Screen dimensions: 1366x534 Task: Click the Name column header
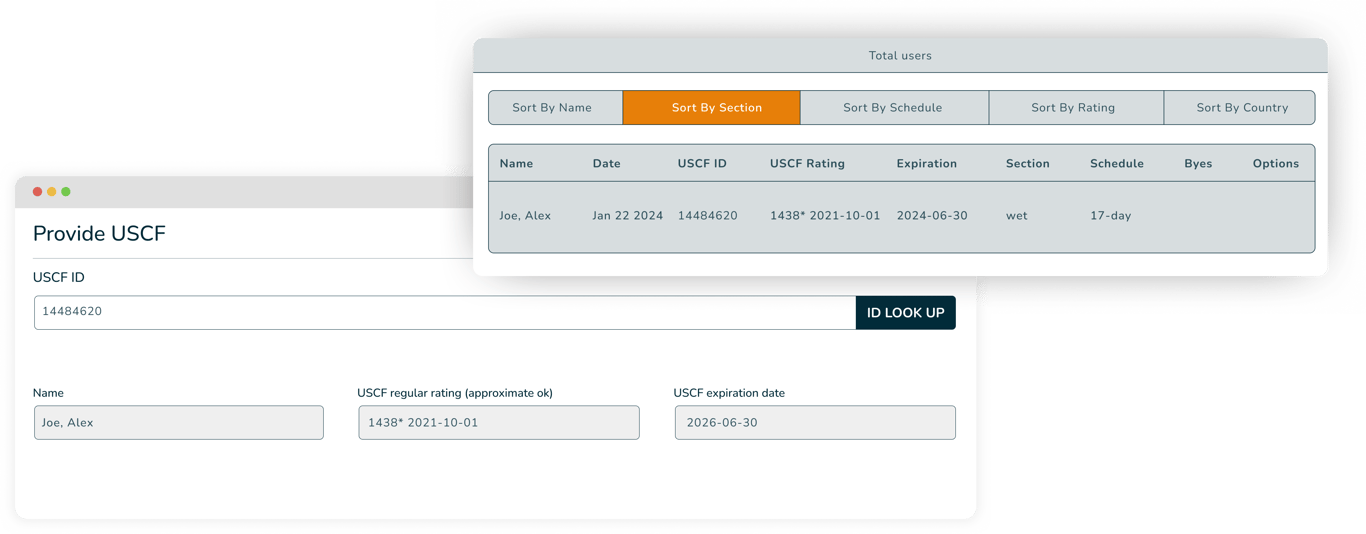(x=516, y=164)
